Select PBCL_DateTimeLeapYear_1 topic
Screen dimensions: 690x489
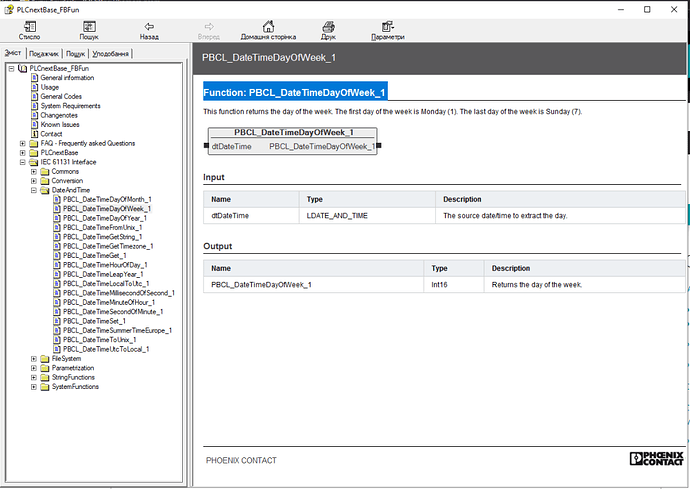(103, 274)
